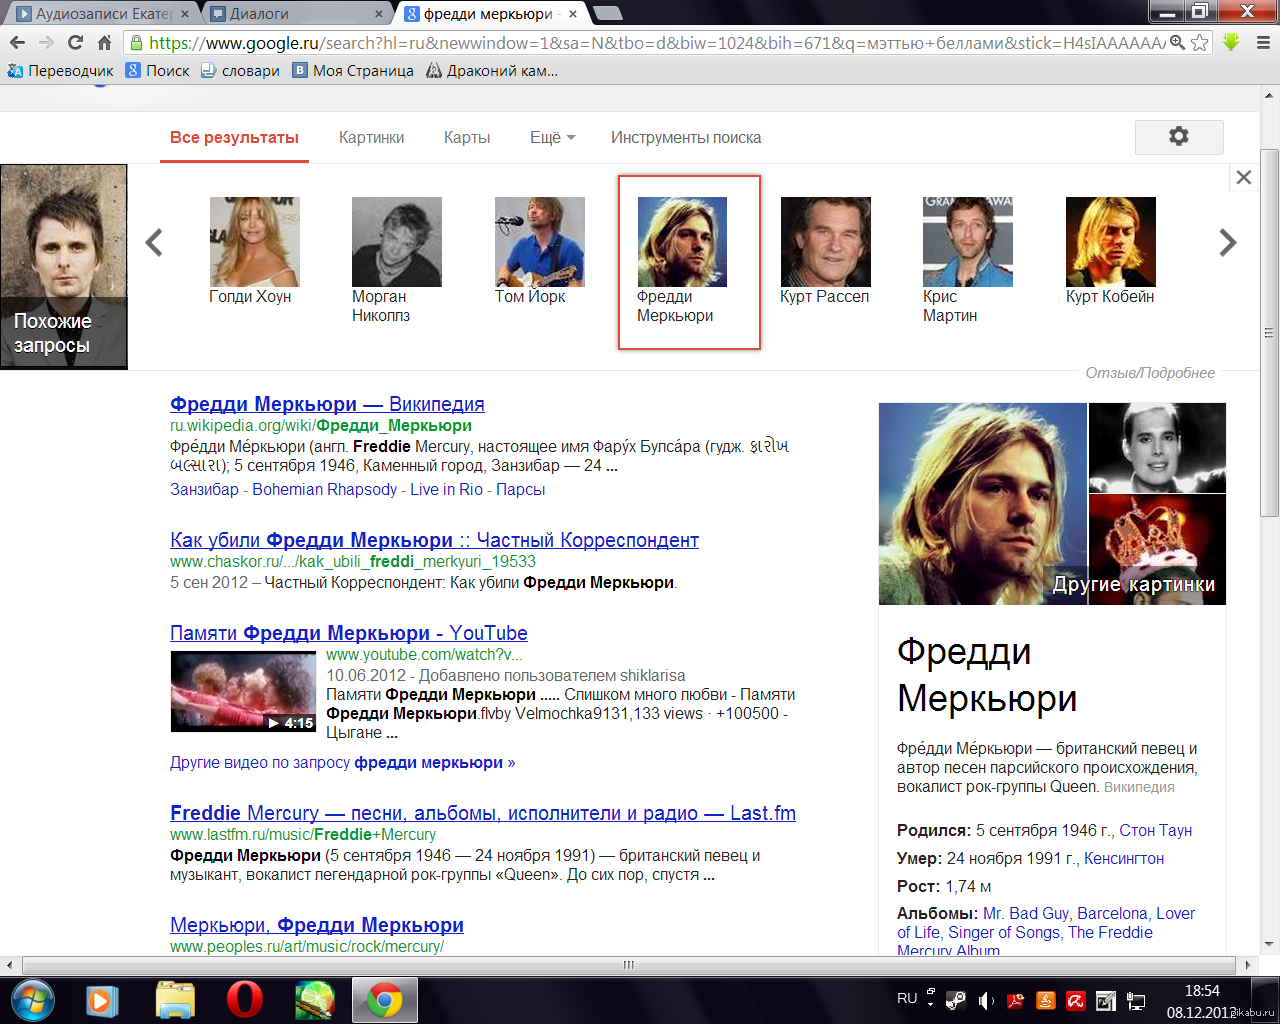
Task: Show previous related people in carousel
Action: coord(154,242)
